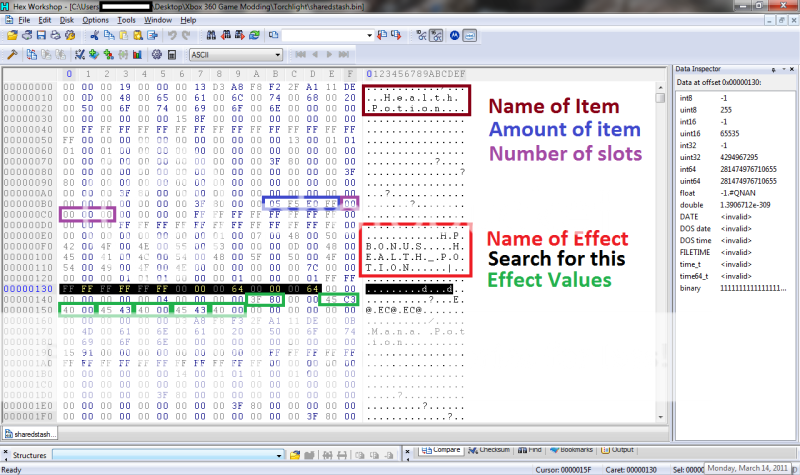Screen dimensions: 800x475
Task: Click the Save disk icon
Action: coord(41,35)
